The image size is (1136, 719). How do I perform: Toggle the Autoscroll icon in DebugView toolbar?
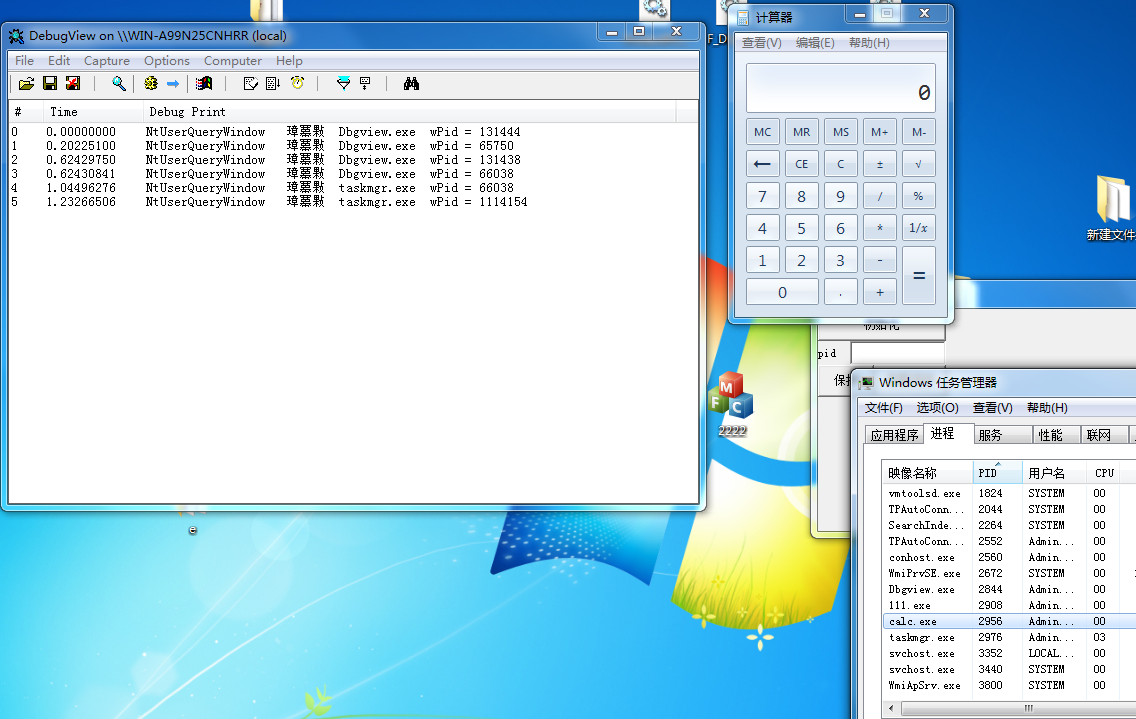[272, 83]
